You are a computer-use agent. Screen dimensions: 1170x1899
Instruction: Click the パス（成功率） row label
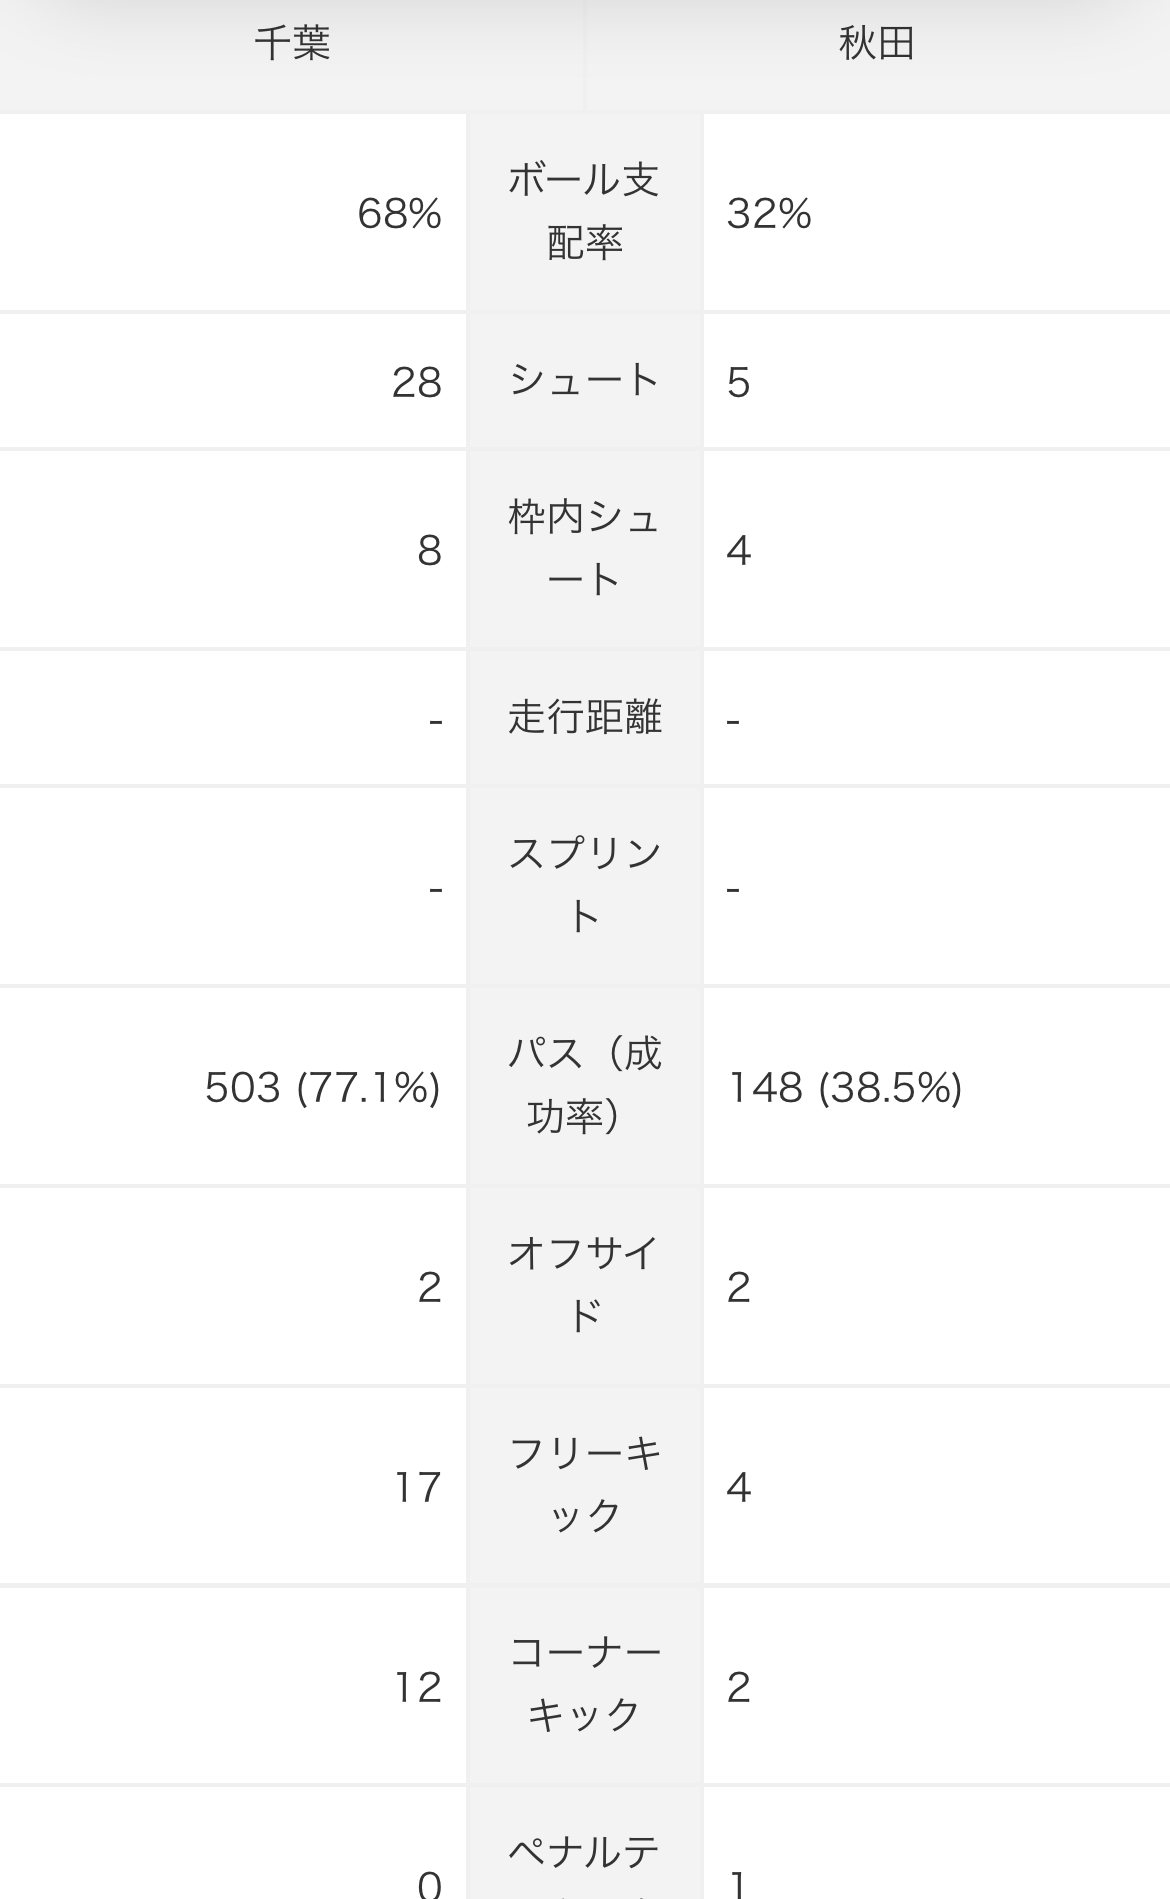tap(584, 1085)
